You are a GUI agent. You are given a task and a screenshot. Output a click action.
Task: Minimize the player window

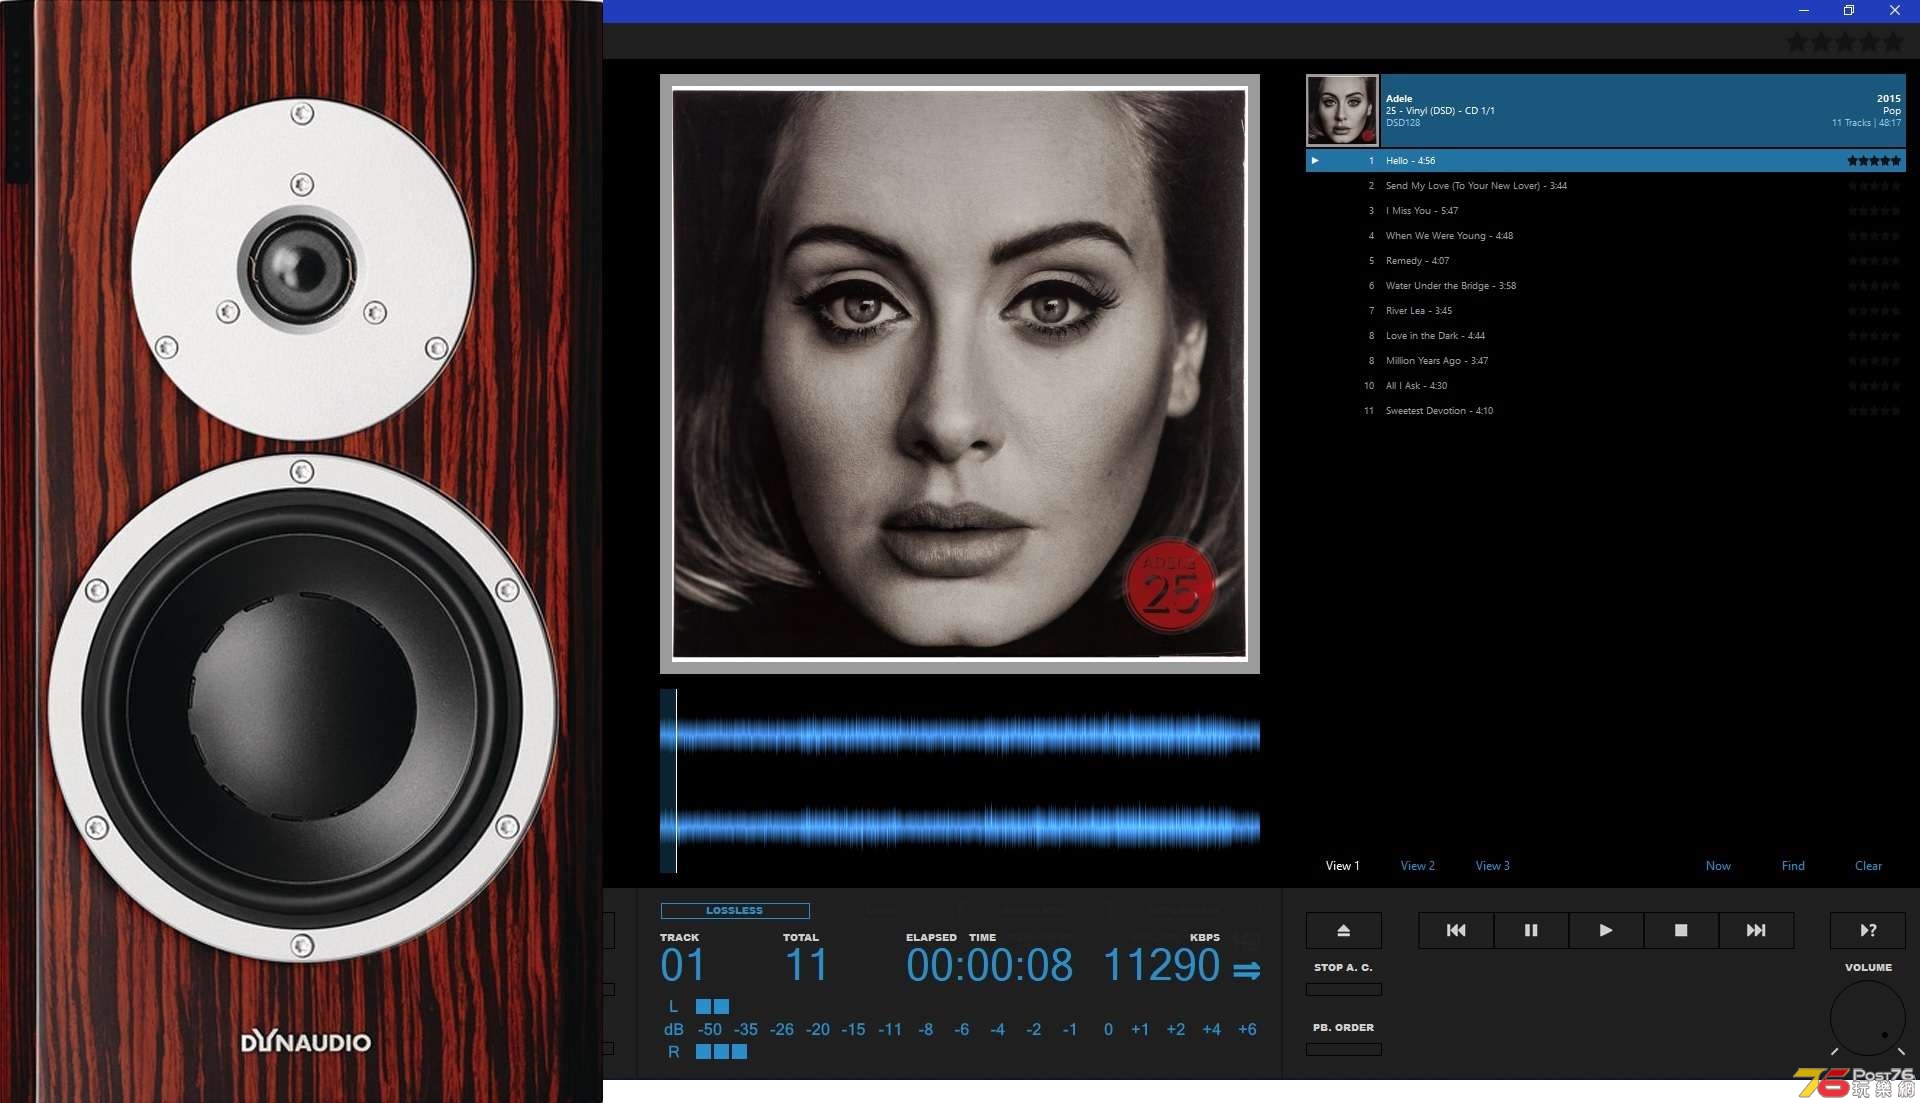pyautogui.click(x=1804, y=10)
